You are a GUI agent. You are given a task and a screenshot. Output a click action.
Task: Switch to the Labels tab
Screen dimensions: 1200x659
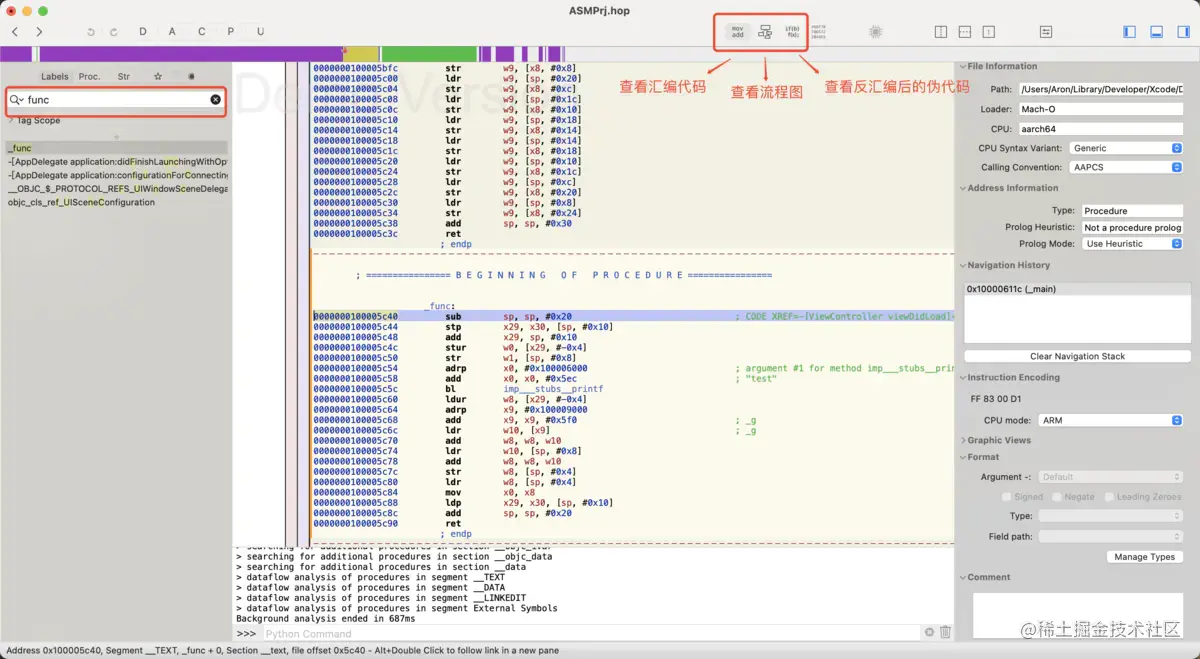point(54,76)
